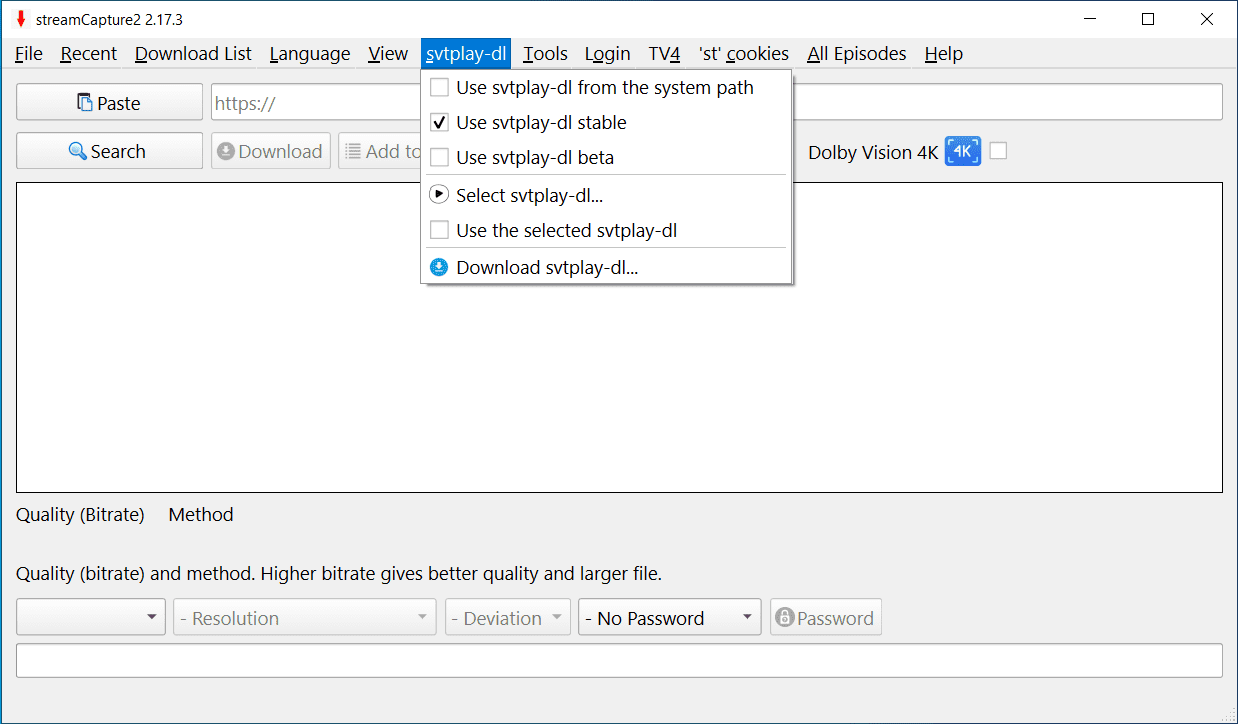Image resolution: width=1238 pixels, height=724 pixels.
Task: Open the File menu
Action: tap(29, 54)
